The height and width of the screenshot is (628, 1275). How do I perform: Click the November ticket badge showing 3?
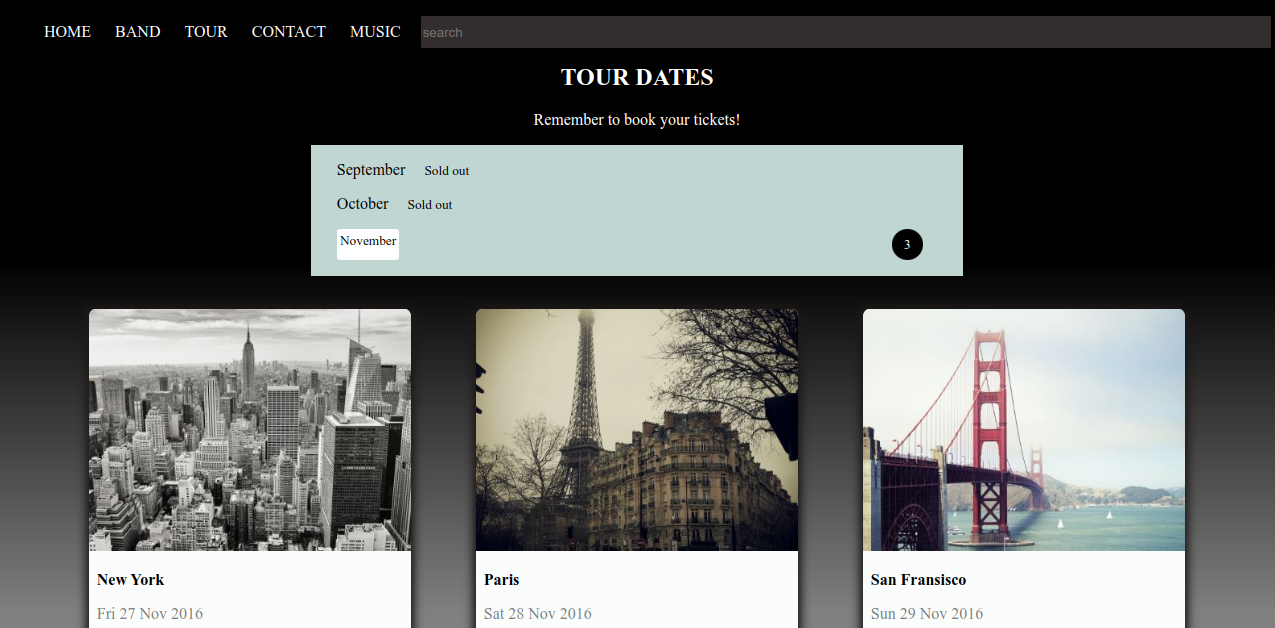906,244
